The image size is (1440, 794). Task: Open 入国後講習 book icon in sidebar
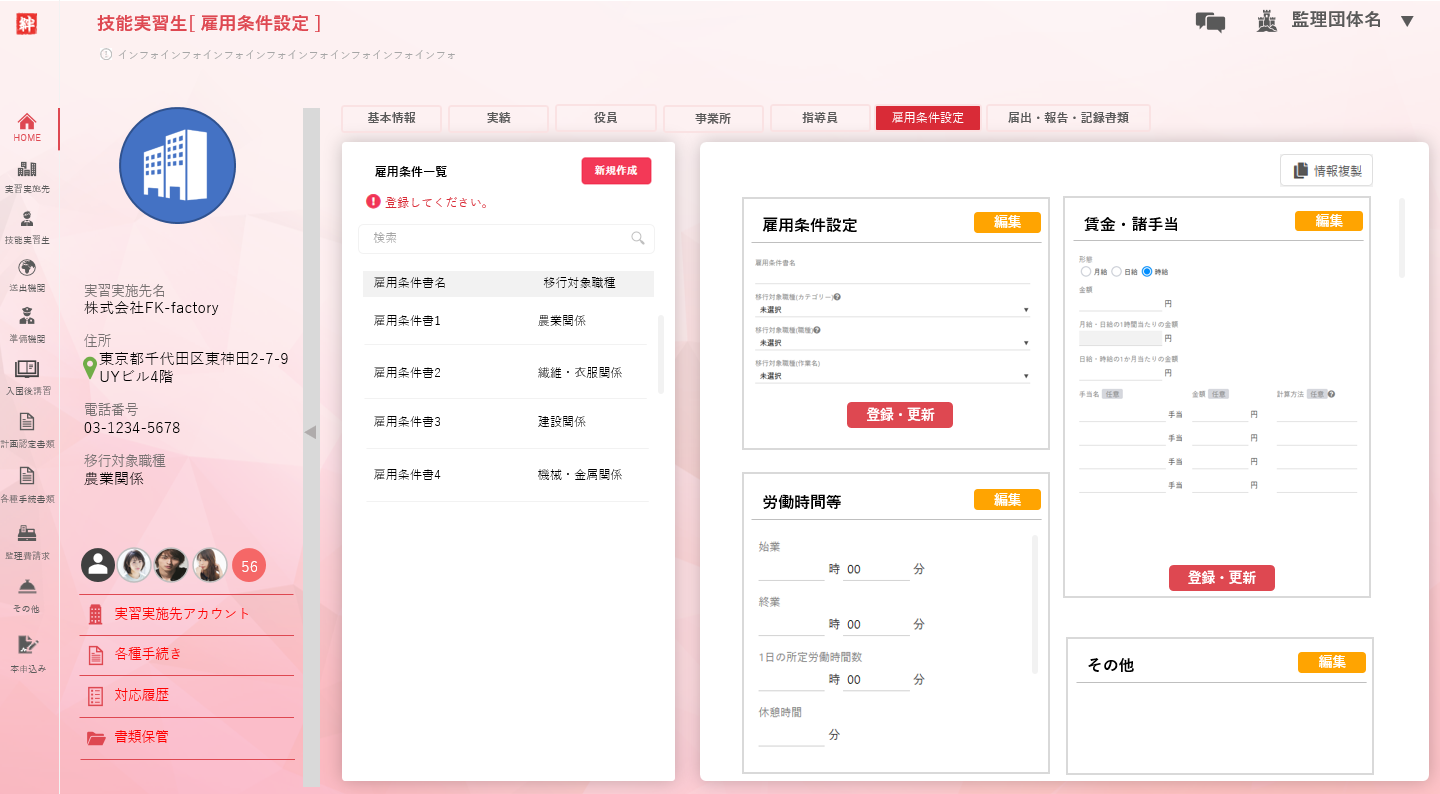coord(27,370)
